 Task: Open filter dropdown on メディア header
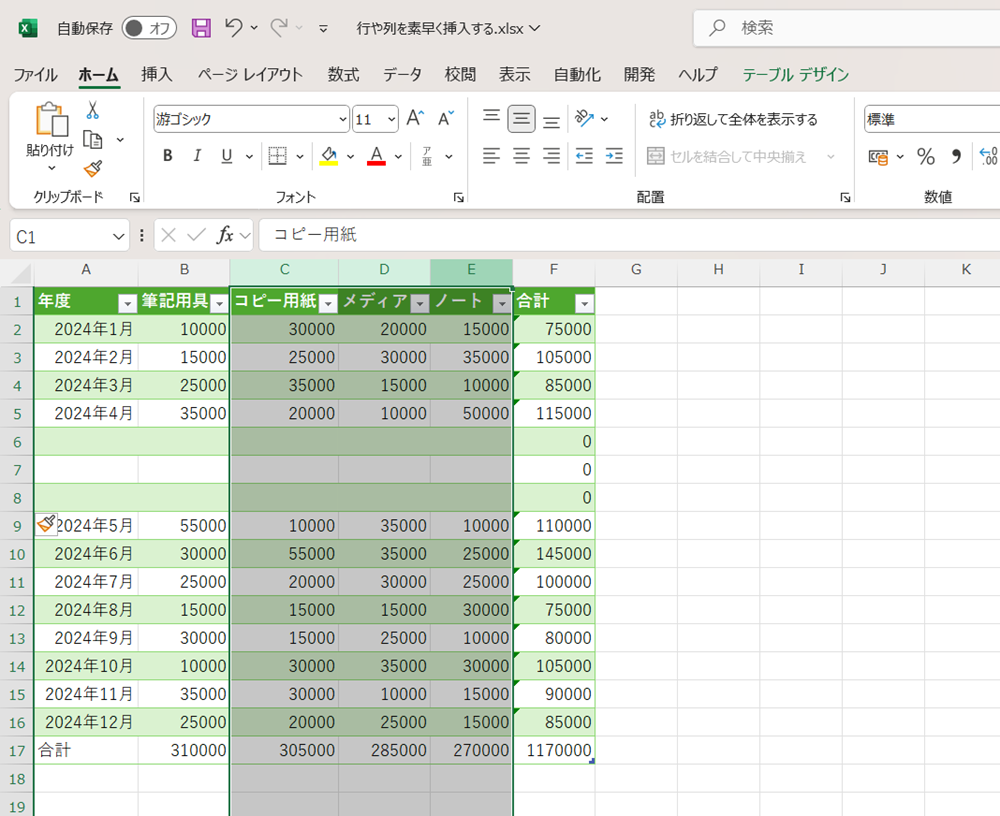point(420,304)
